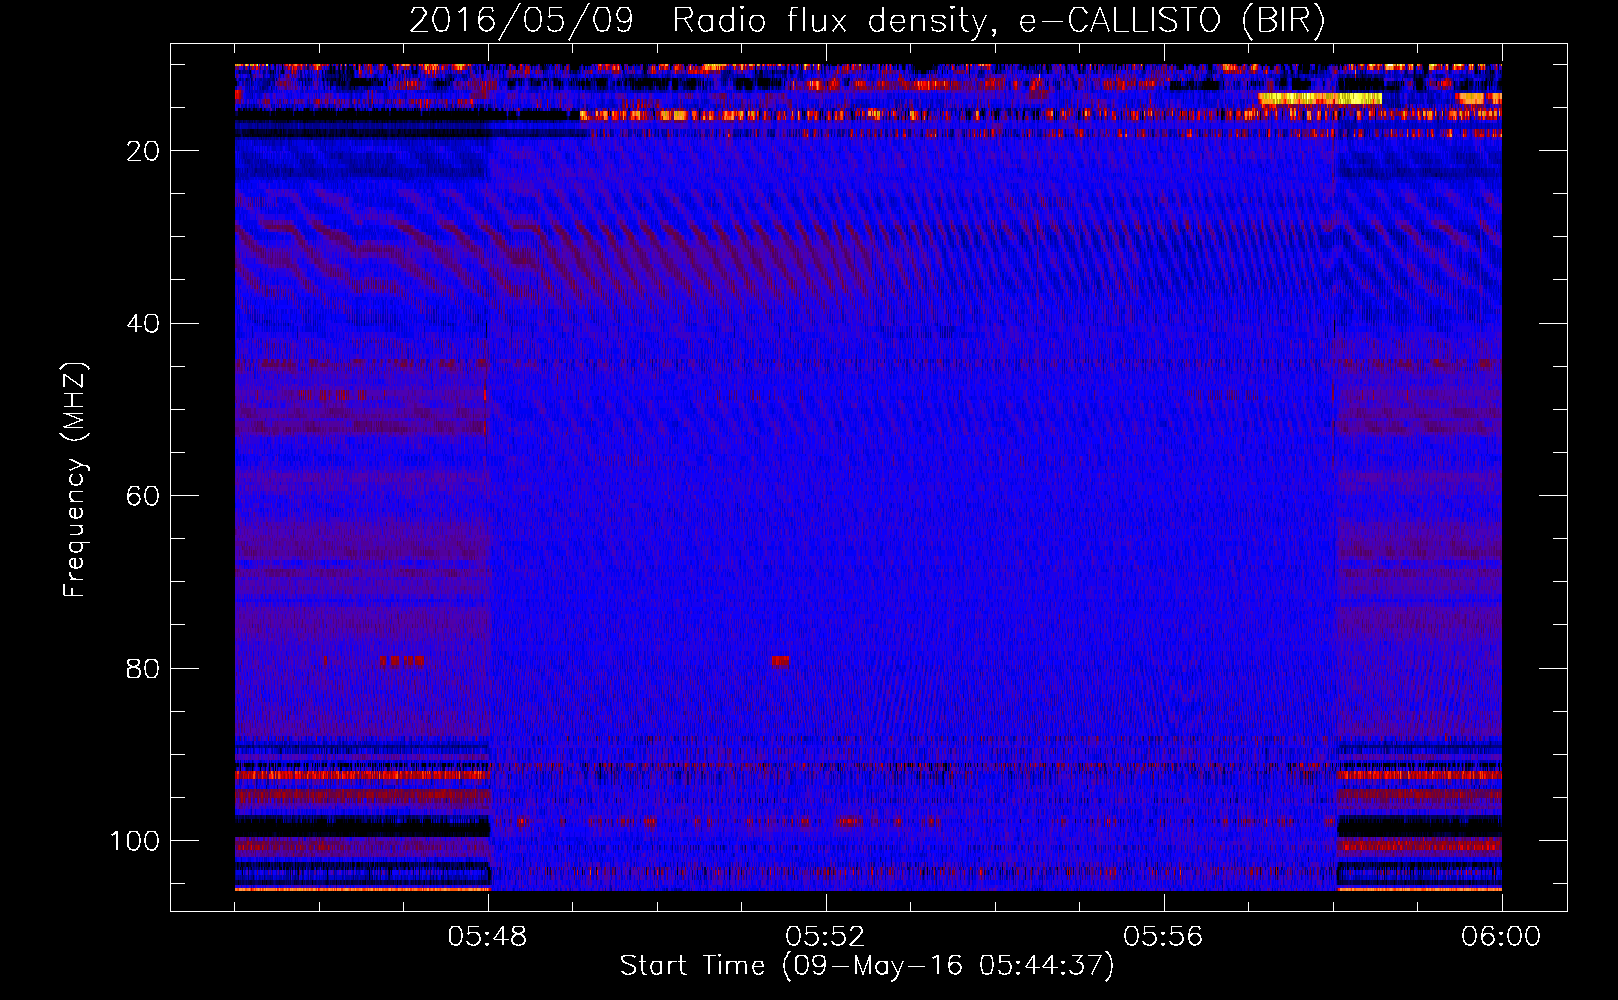Click the 40 frequency tick label
The height and width of the screenshot is (1000, 1618).
tap(143, 324)
